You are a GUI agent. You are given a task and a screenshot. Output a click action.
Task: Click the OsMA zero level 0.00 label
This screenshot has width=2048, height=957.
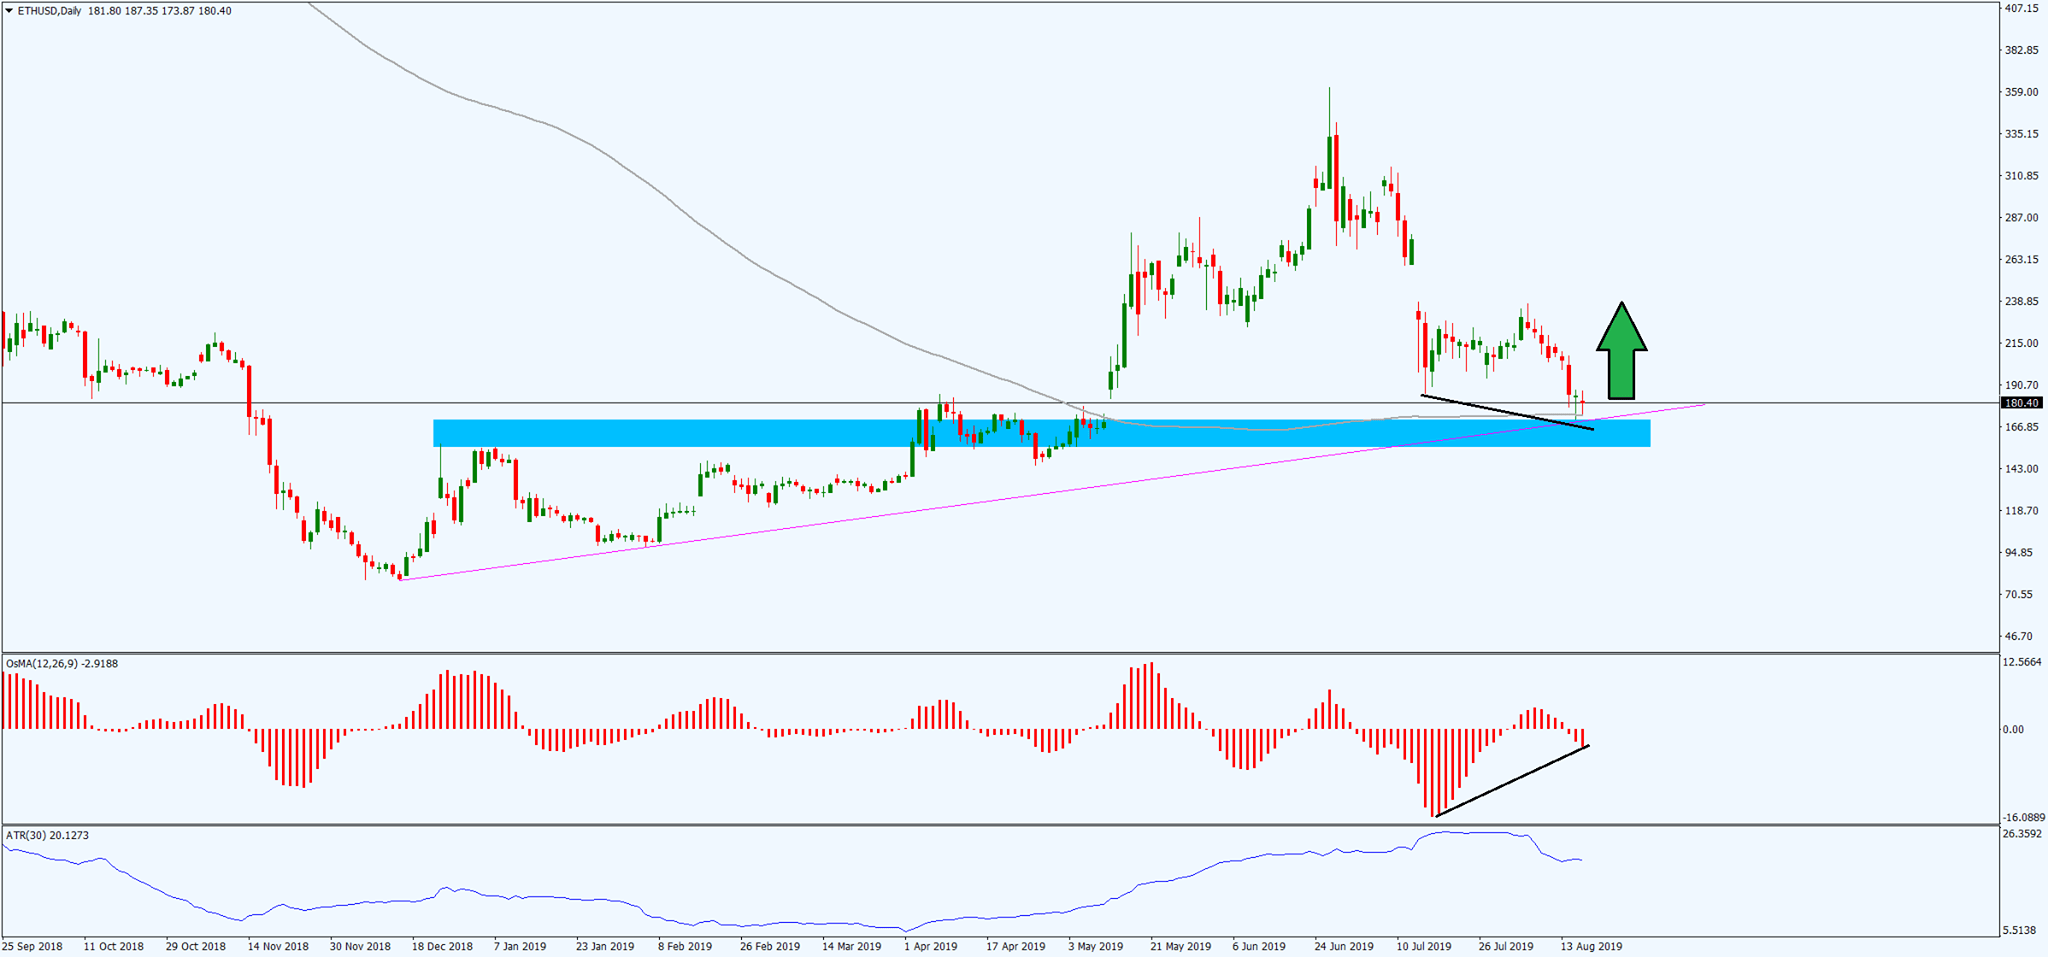2014,729
